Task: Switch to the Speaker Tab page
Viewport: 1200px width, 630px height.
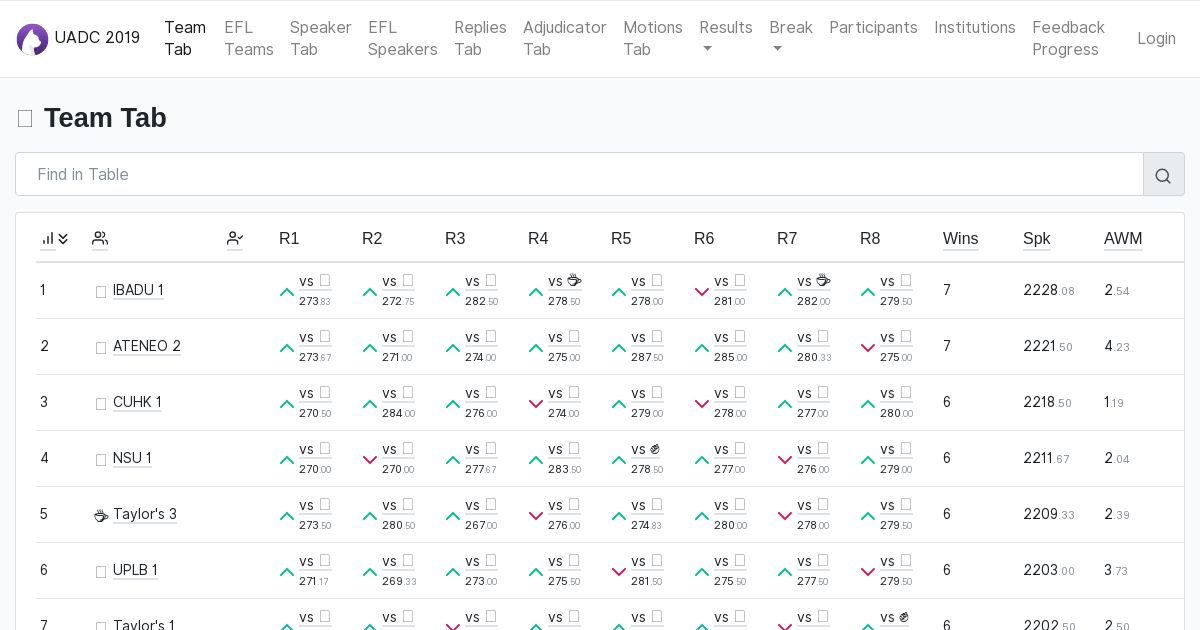Action: 320,38
